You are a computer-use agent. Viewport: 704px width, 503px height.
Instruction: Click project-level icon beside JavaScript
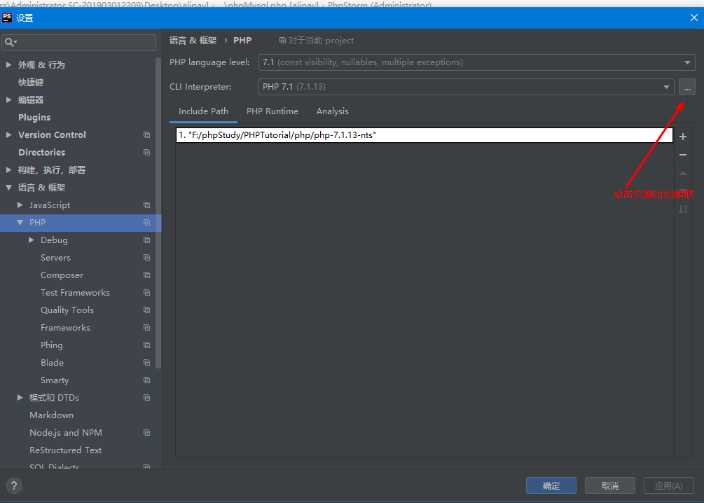tap(147, 205)
